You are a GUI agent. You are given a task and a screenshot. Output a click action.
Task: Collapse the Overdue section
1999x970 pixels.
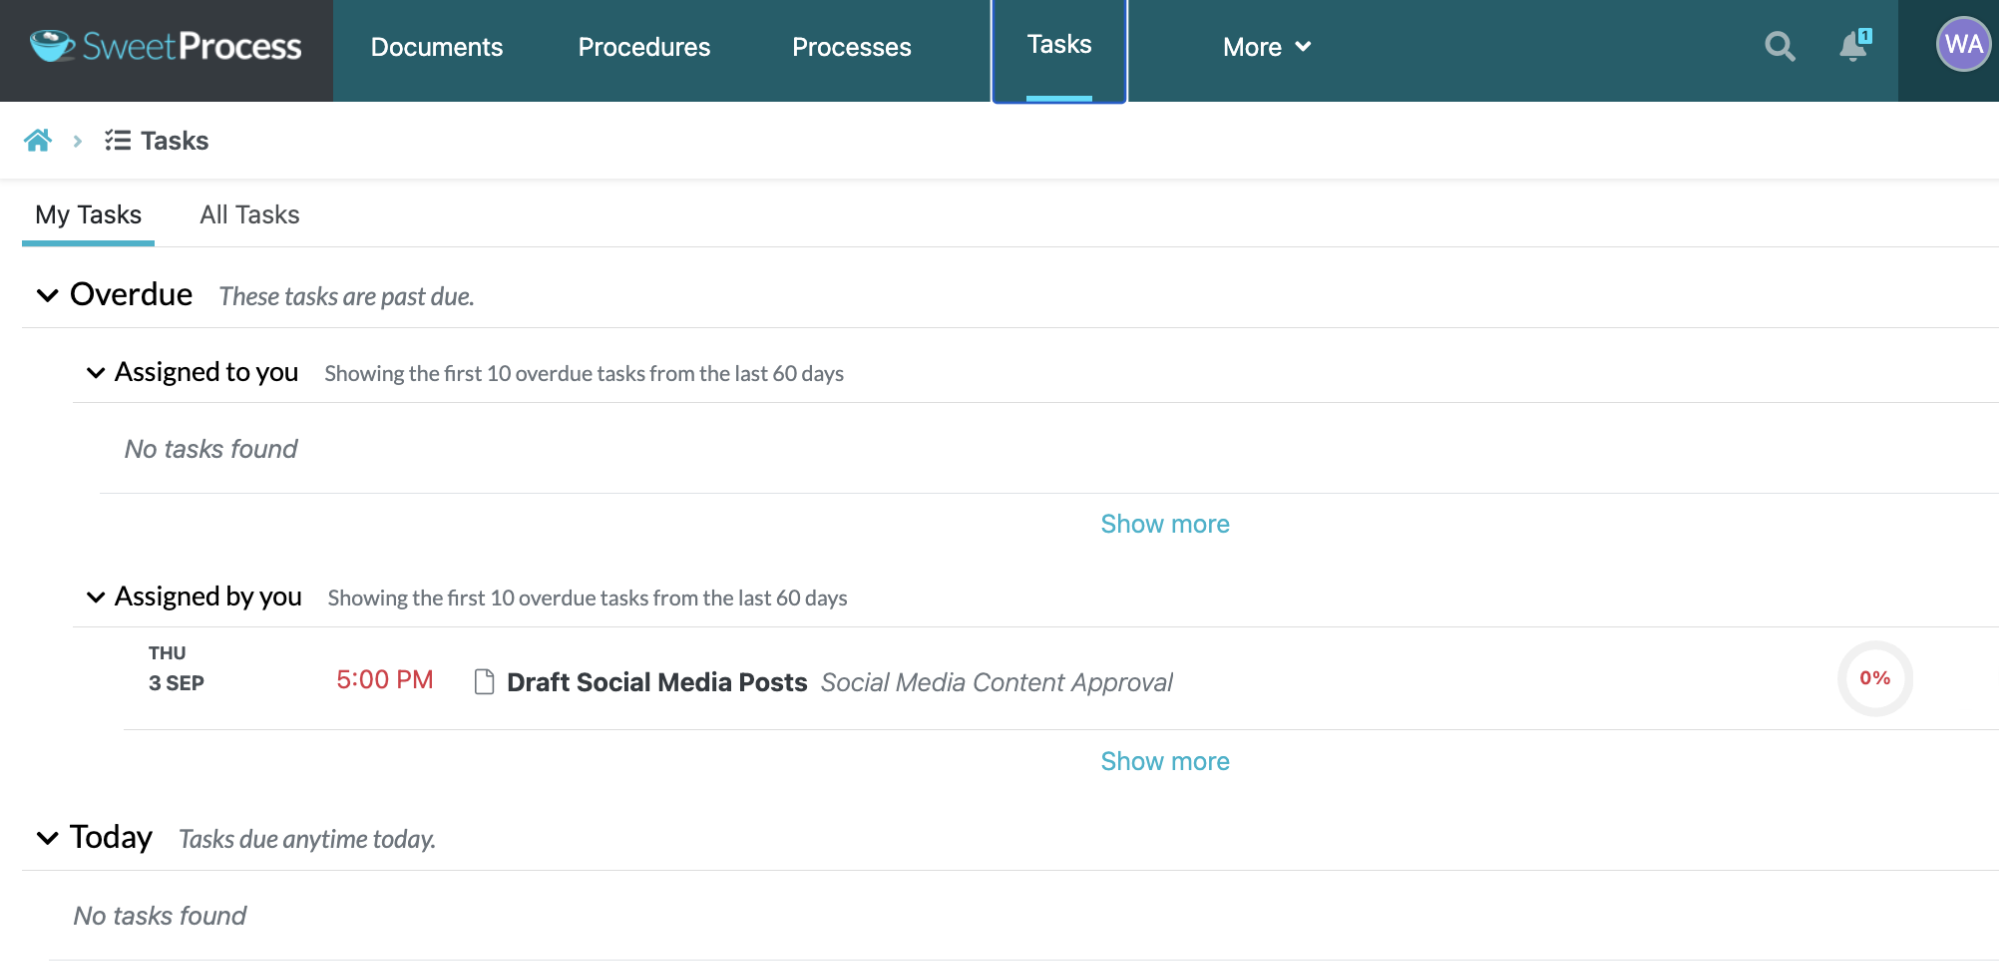click(x=47, y=295)
